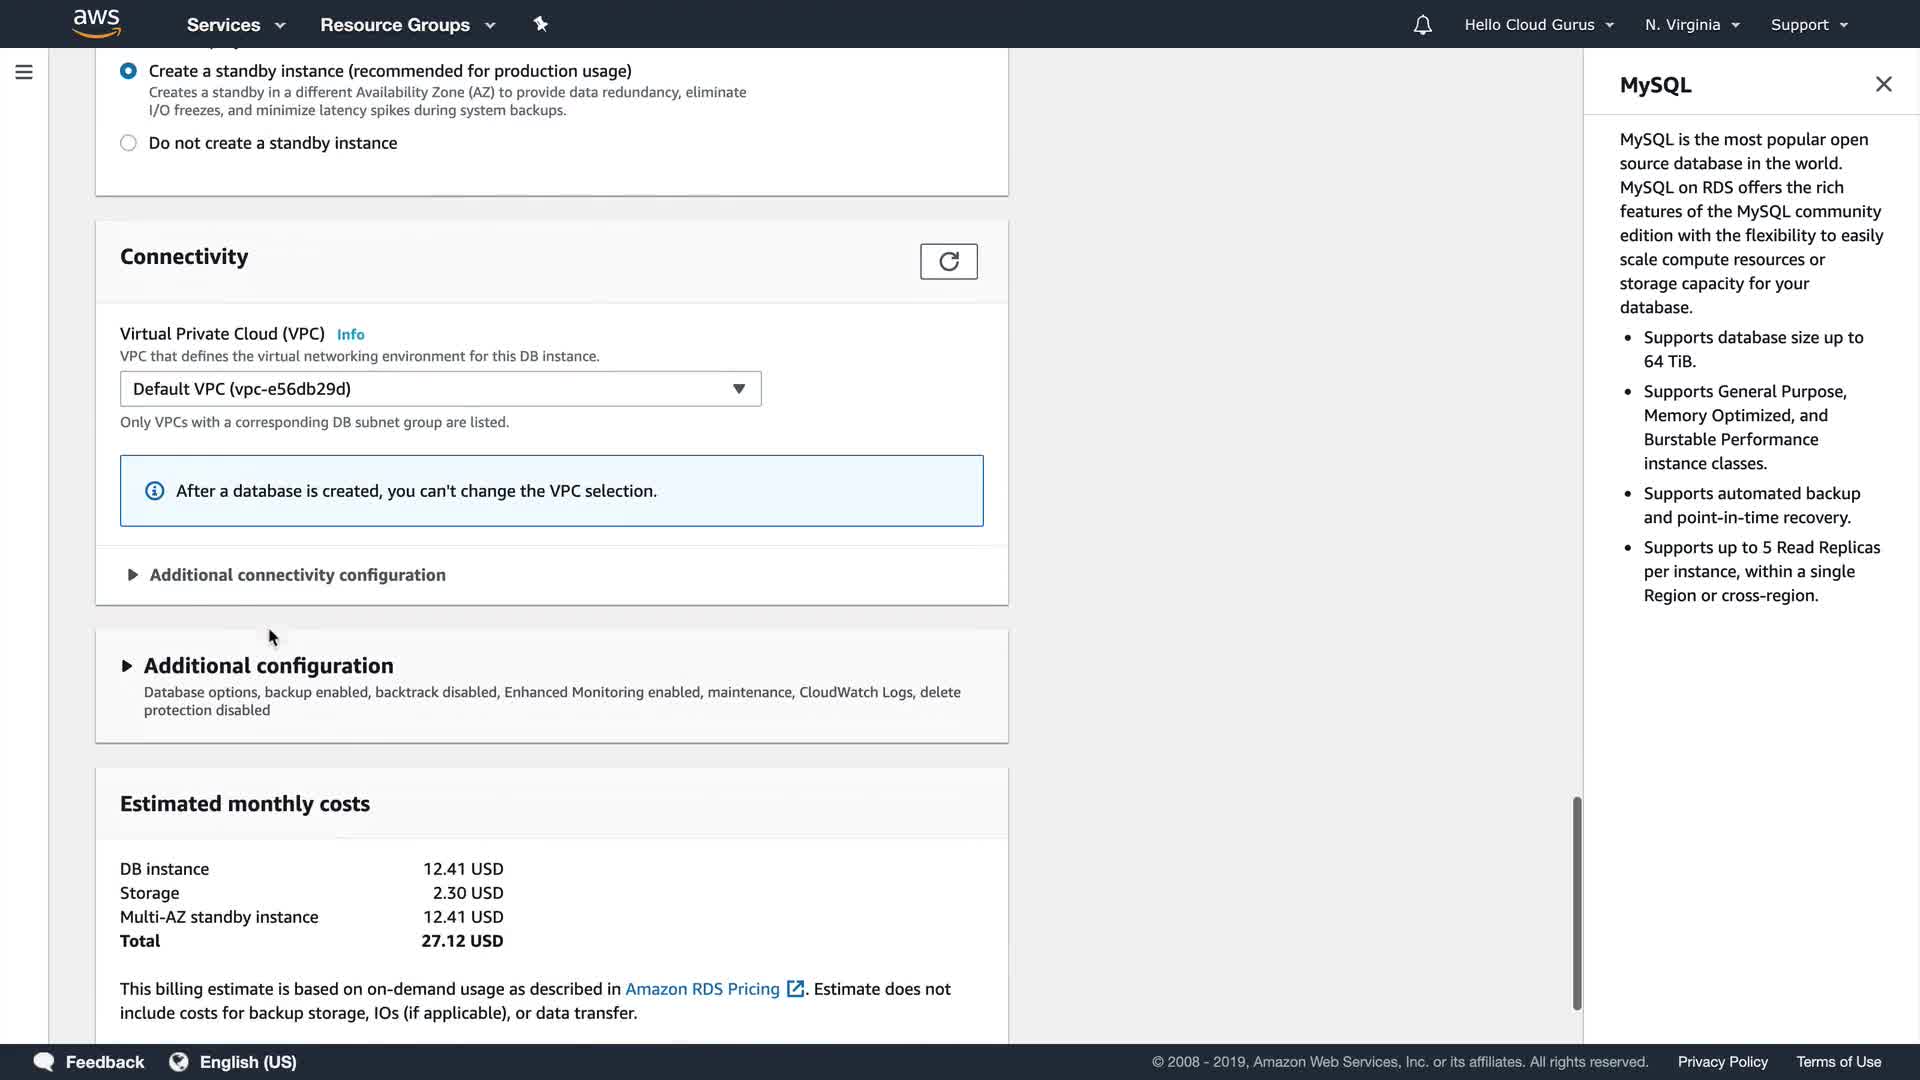Click the Feedback speech bubble icon

point(44,1062)
